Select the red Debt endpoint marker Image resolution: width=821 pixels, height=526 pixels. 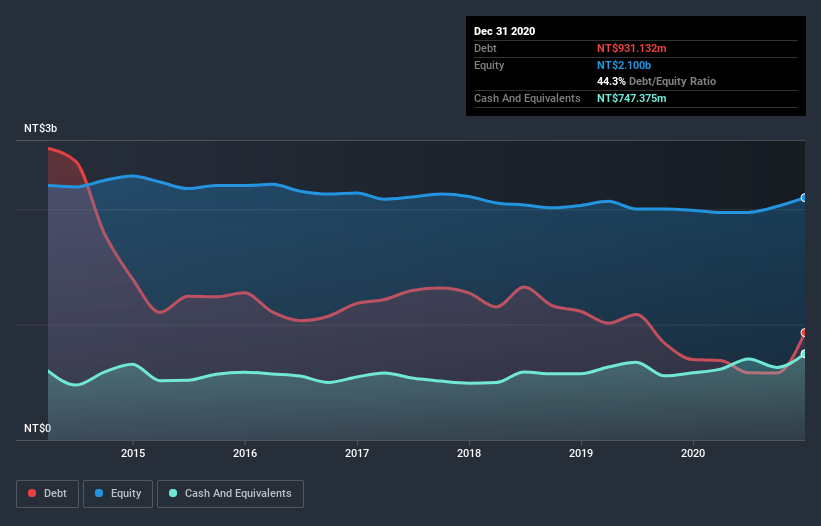804,332
